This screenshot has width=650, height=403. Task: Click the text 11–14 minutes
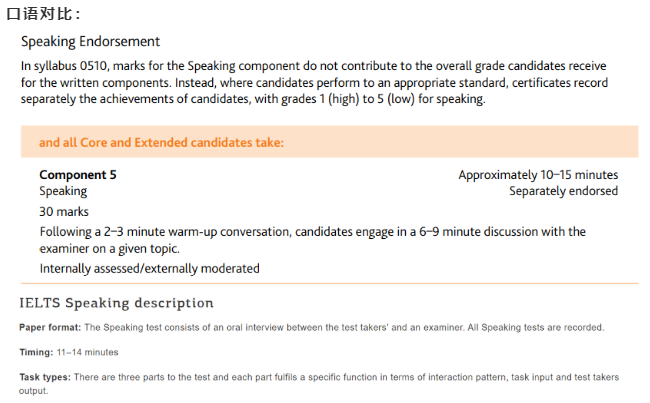click(x=87, y=352)
